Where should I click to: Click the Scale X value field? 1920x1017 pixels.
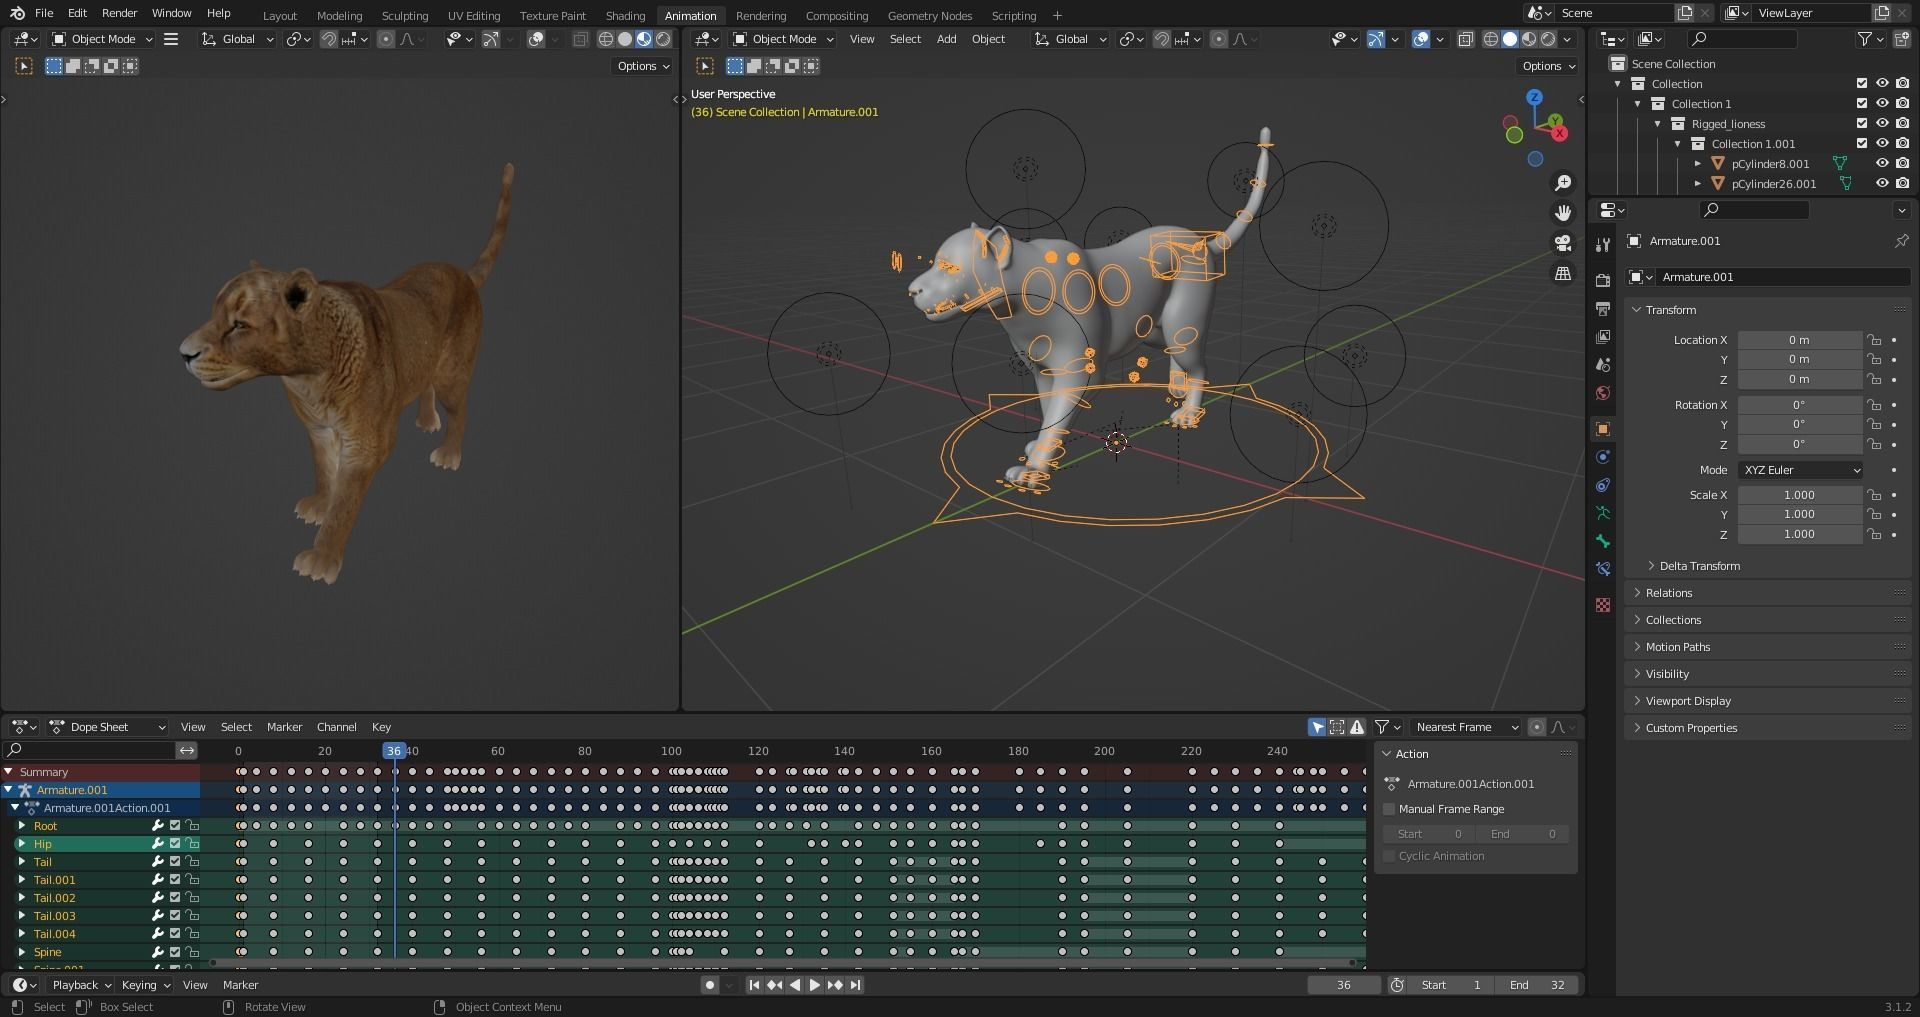tap(1799, 495)
